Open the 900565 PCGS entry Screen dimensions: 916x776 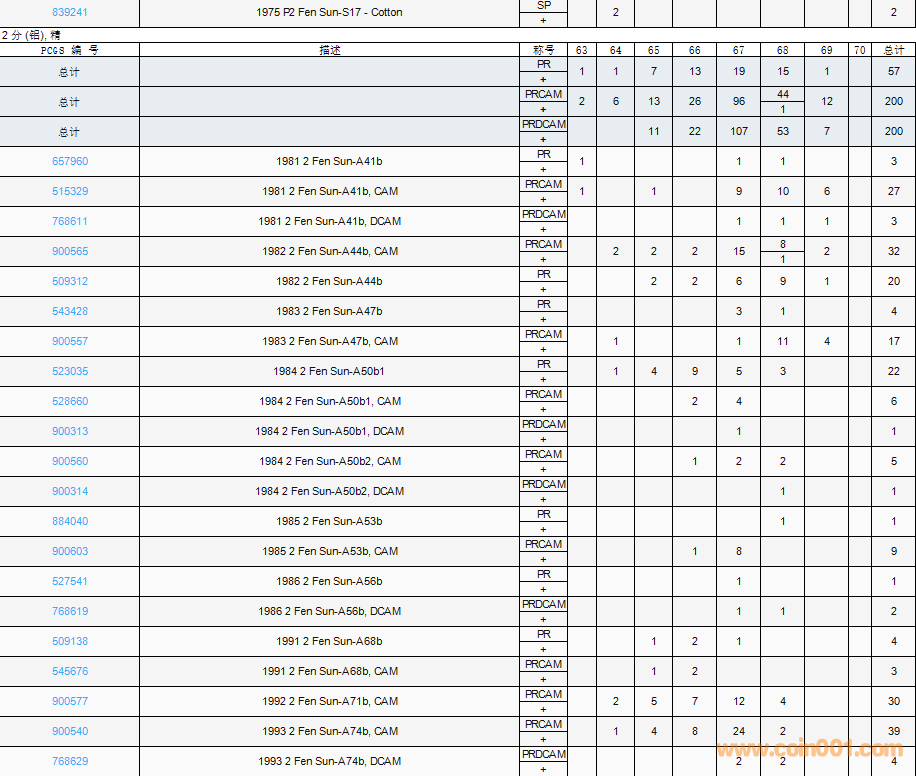click(69, 251)
